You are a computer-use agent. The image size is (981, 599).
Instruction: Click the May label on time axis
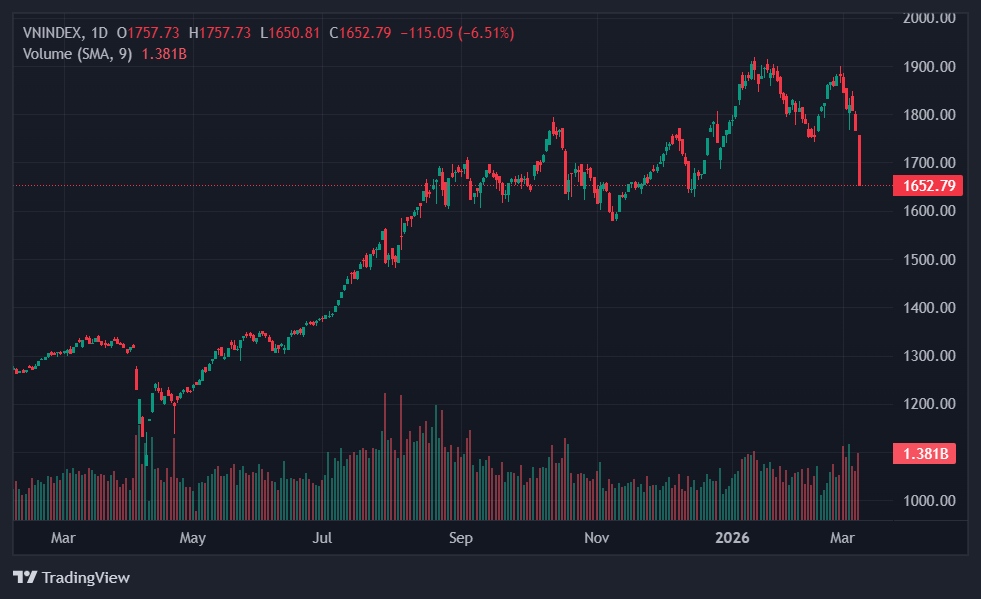(x=192, y=538)
